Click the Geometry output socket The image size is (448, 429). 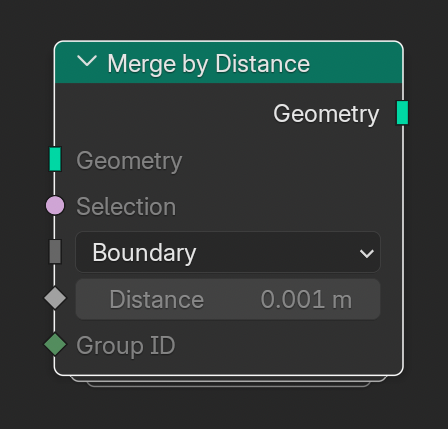(x=402, y=113)
